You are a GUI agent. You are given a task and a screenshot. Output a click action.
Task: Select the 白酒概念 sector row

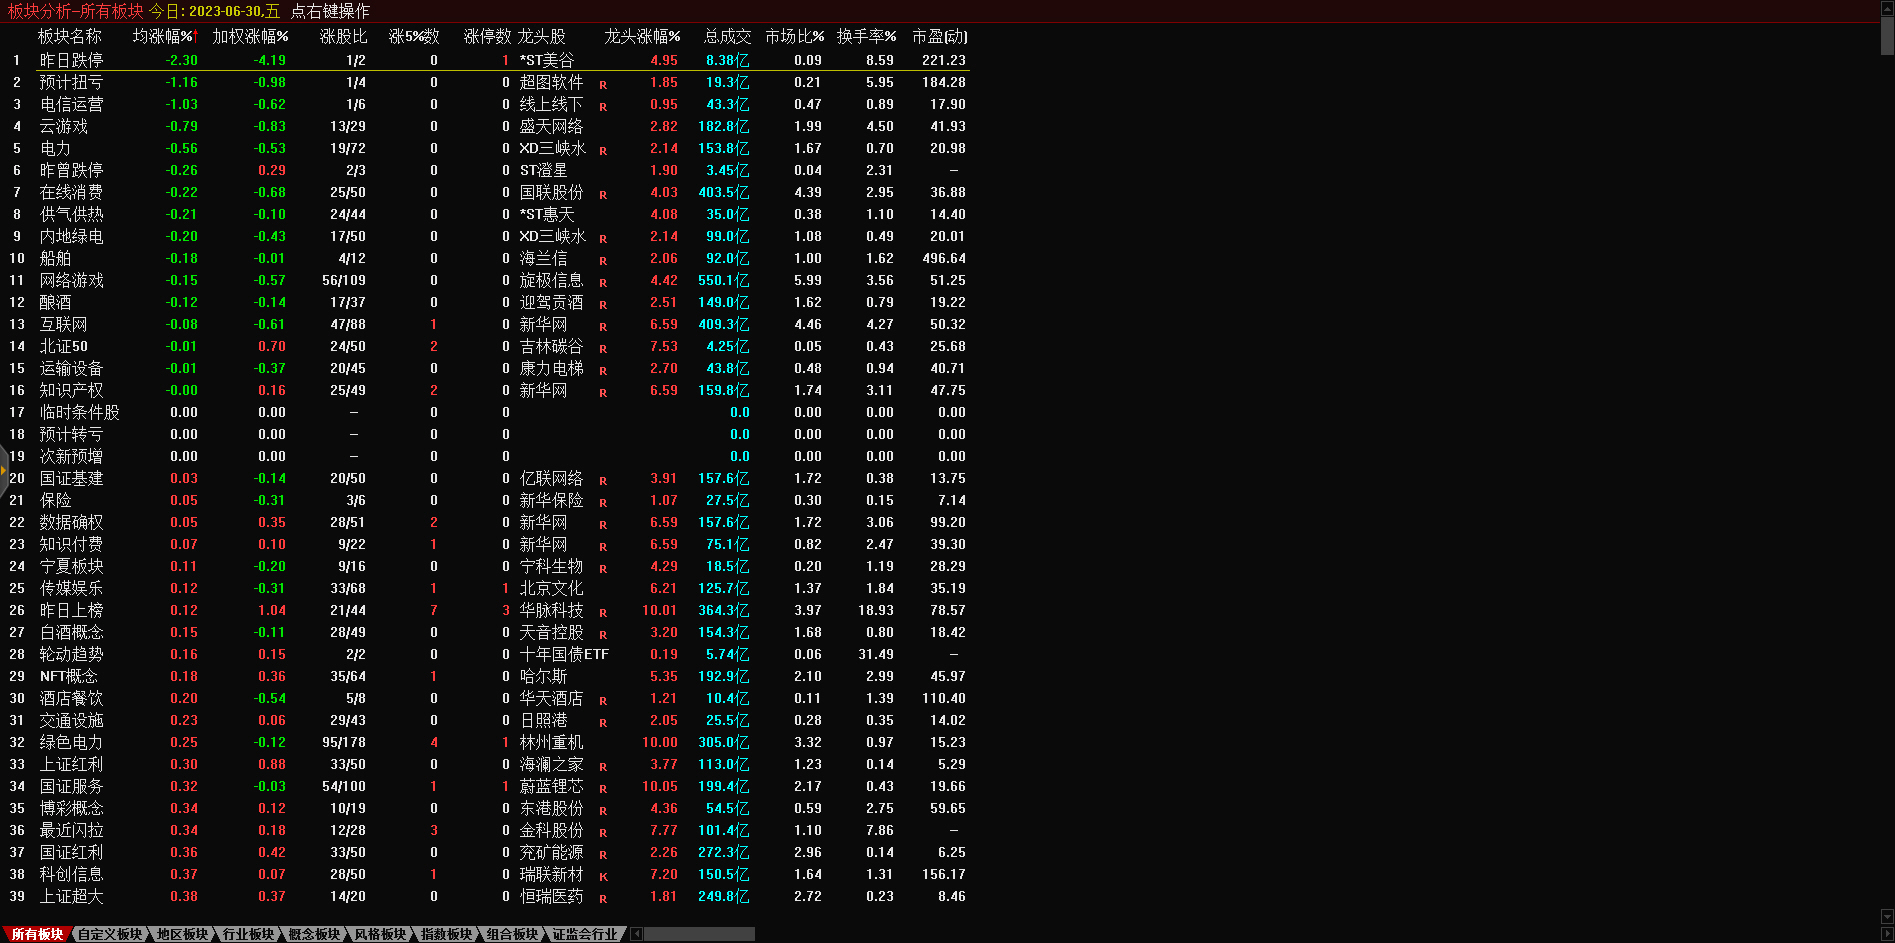[x=71, y=632]
